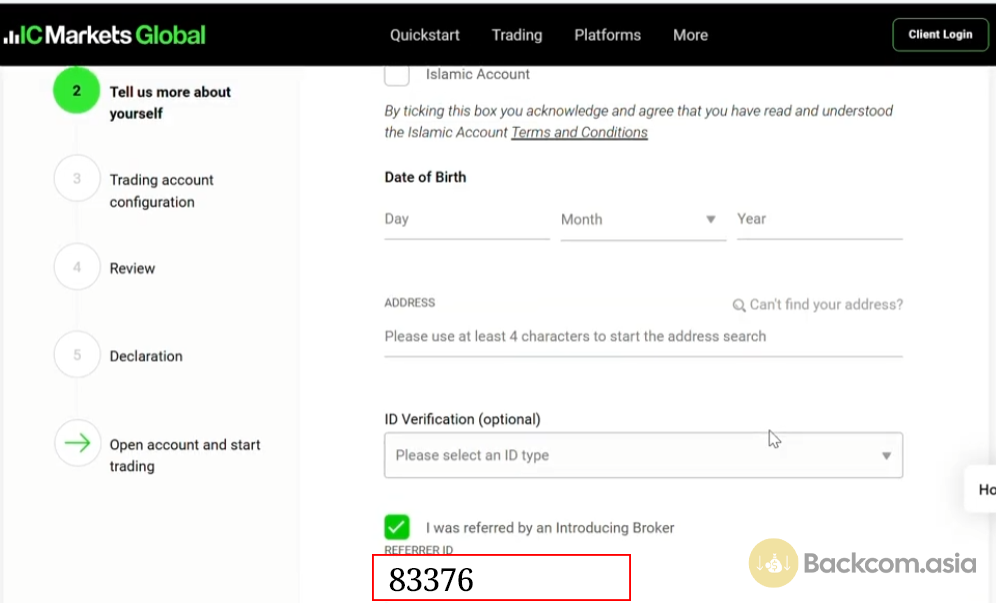Open the Quickstart menu
Image resolution: width=996 pixels, height=603 pixels.
coord(425,35)
